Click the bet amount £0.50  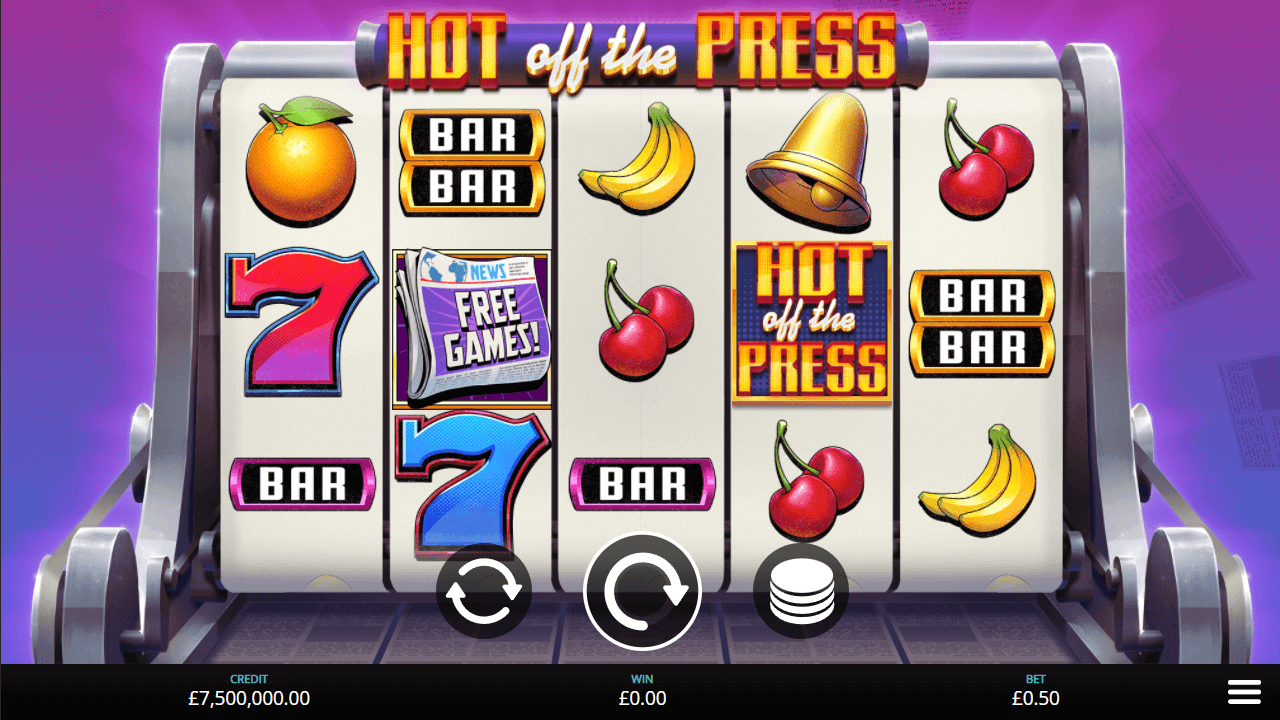[x=1036, y=698]
